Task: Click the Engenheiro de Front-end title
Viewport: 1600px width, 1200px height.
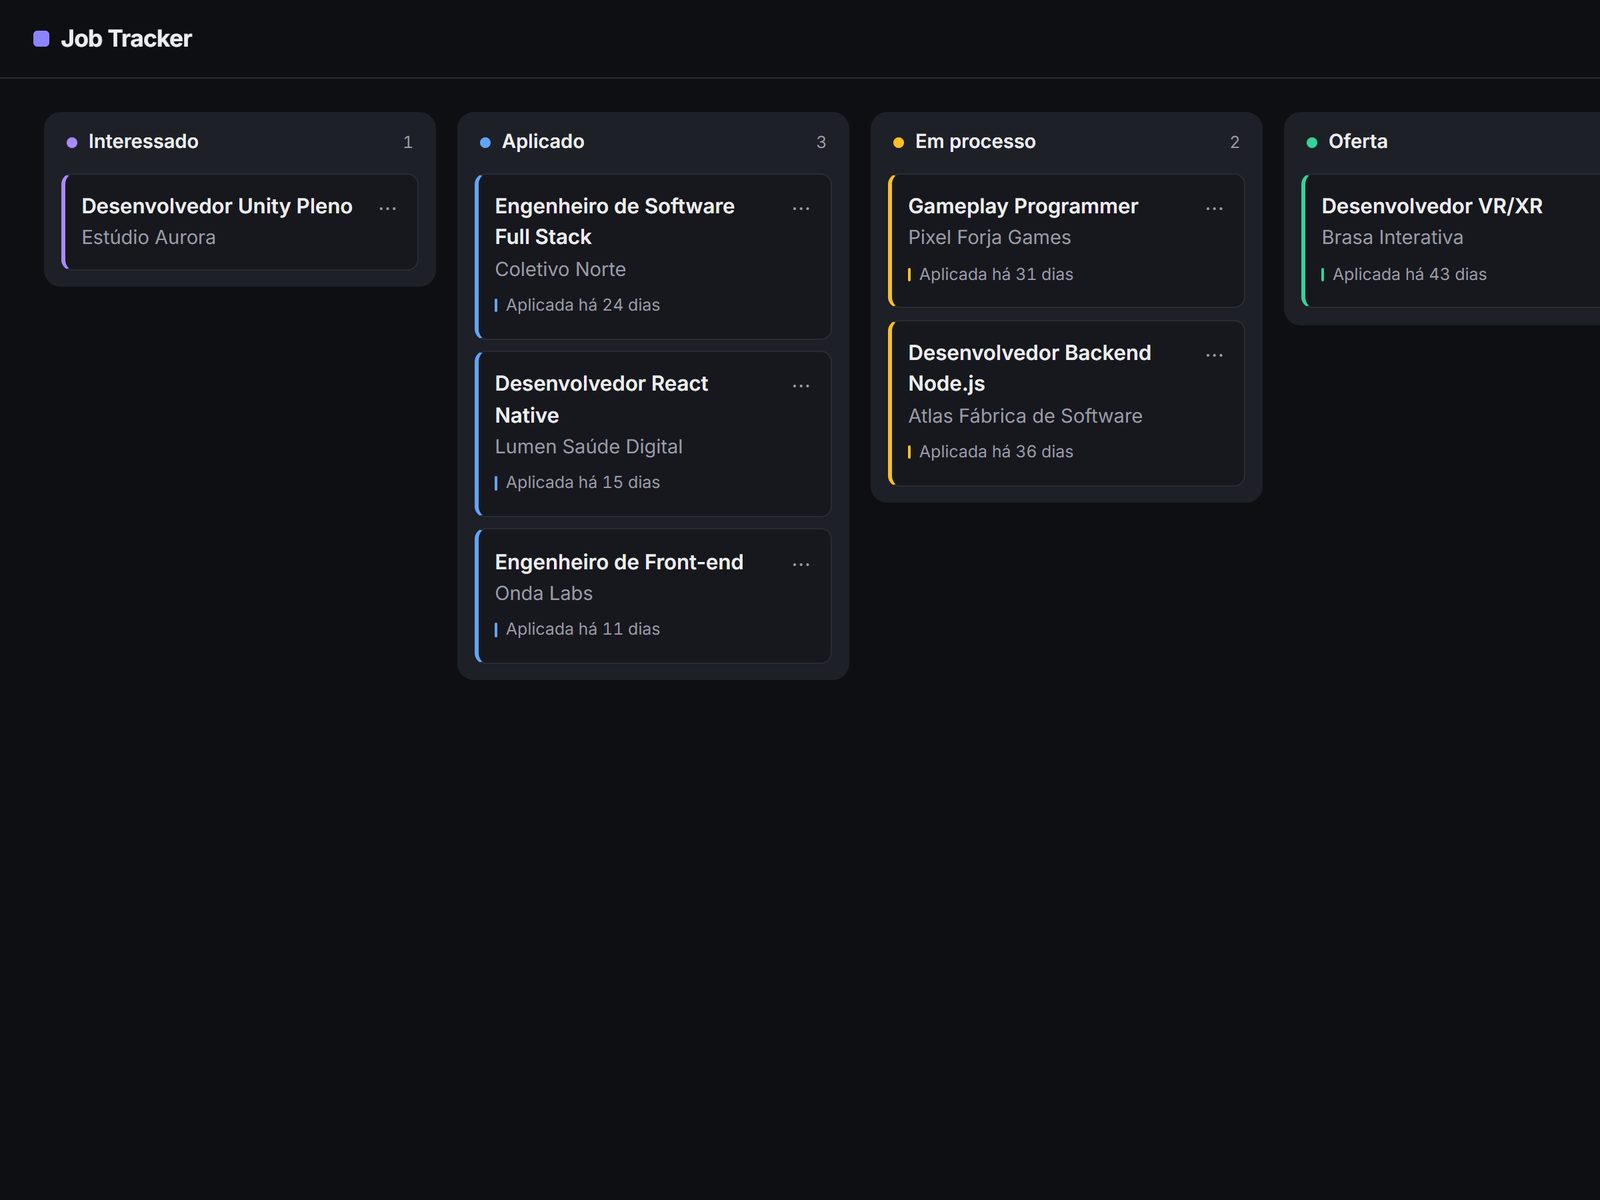Action: point(619,562)
